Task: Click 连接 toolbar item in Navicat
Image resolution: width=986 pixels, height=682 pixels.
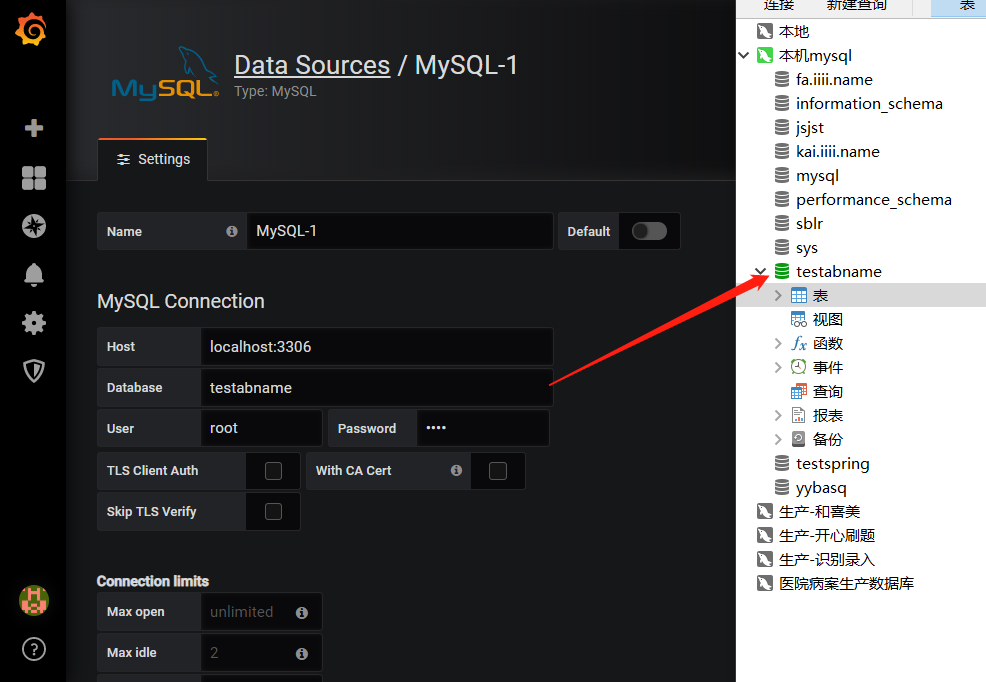Action: [x=778, y=6]
